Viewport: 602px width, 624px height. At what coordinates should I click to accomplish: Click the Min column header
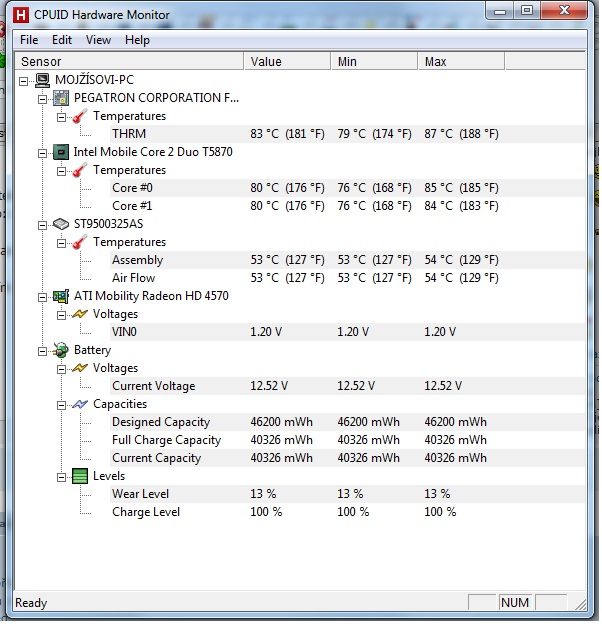tap(374, 62)
